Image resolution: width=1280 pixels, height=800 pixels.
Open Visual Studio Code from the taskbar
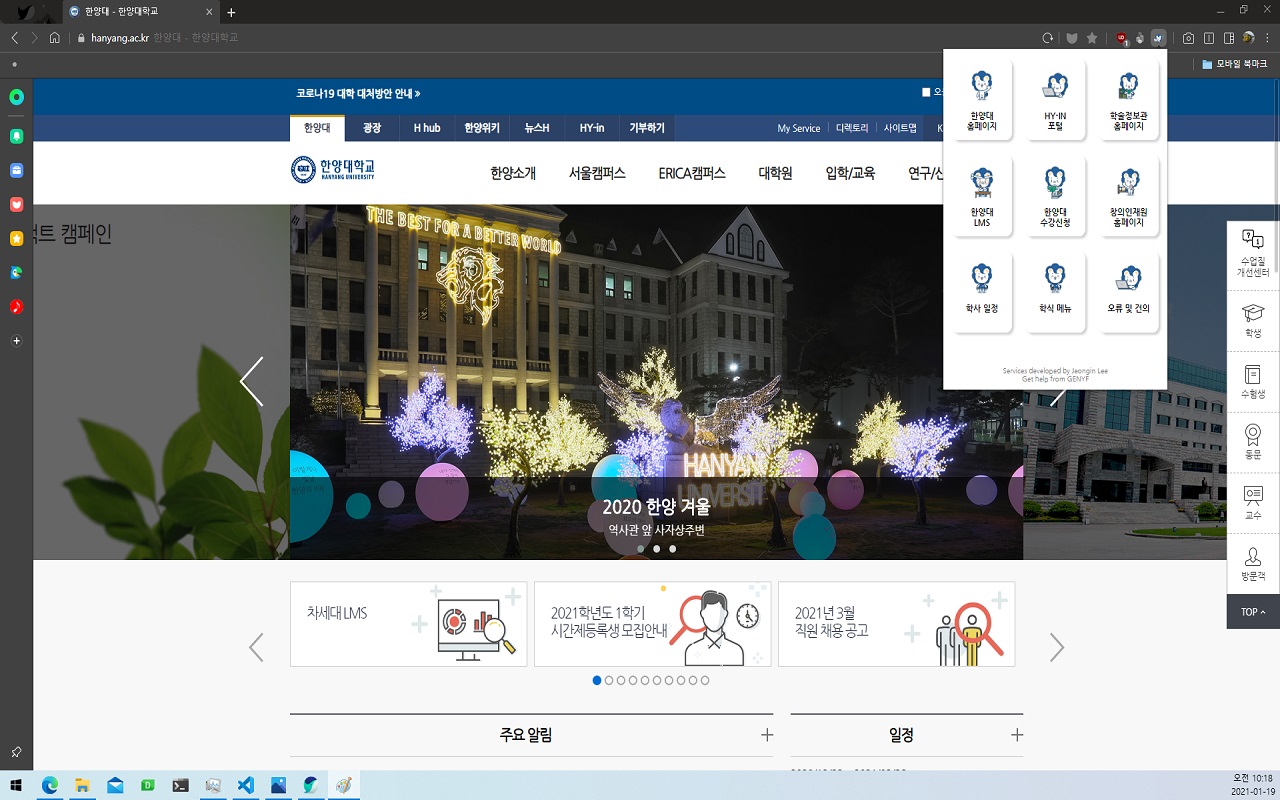coord(244,786)
